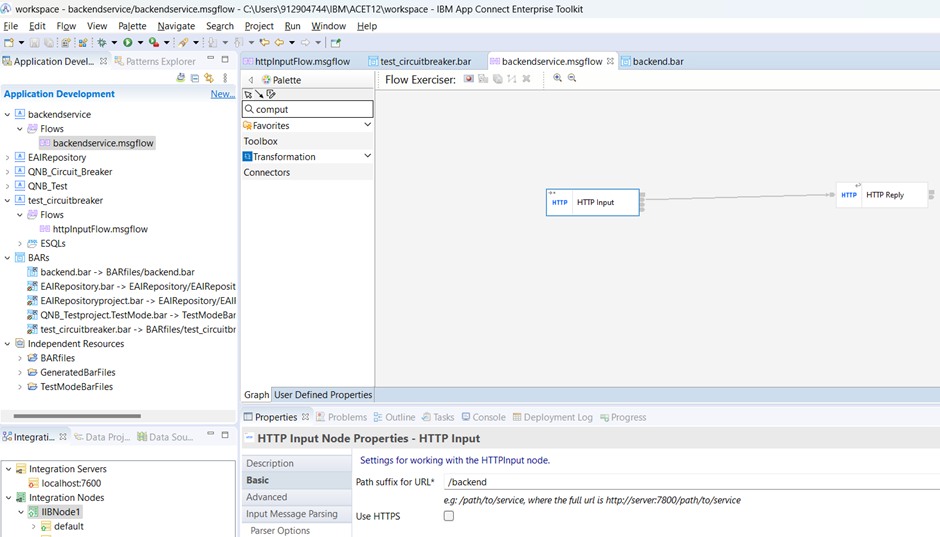Open the Run button dropdown arrow
The width and height of the screenshot is (940, 537).
(x=140, y=43)
